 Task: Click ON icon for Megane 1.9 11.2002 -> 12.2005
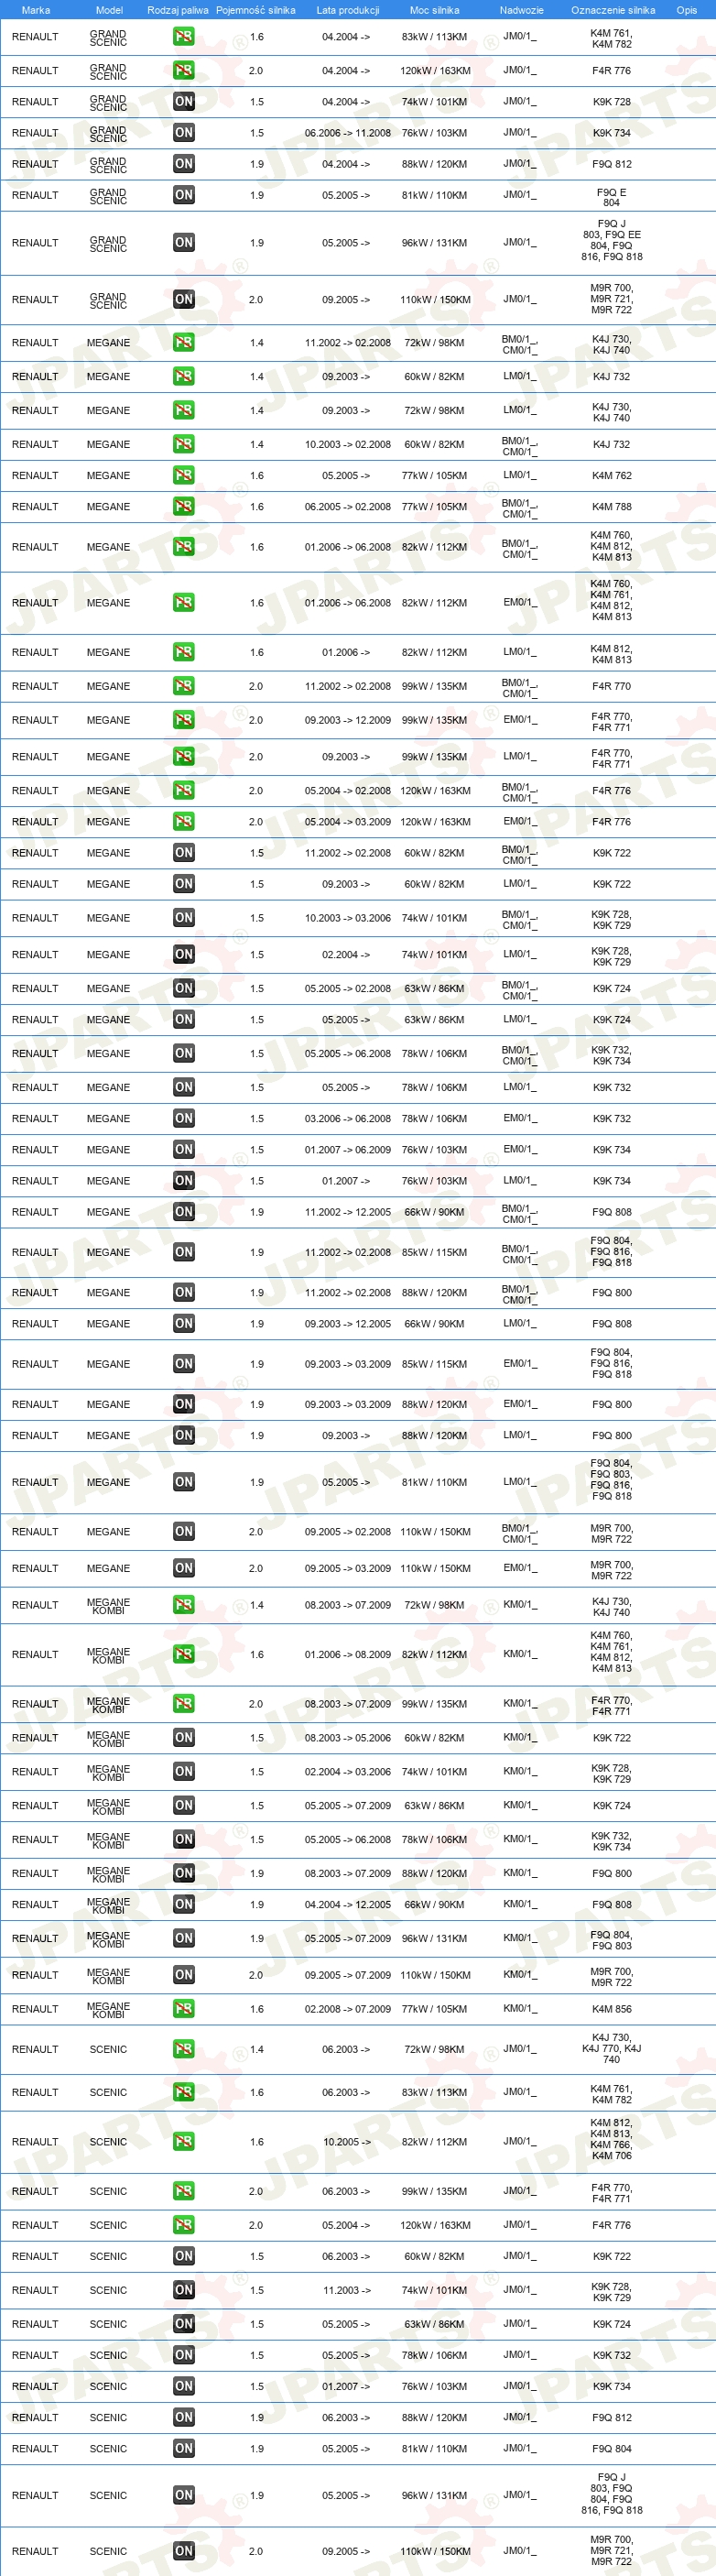[x=184, y=1212]
